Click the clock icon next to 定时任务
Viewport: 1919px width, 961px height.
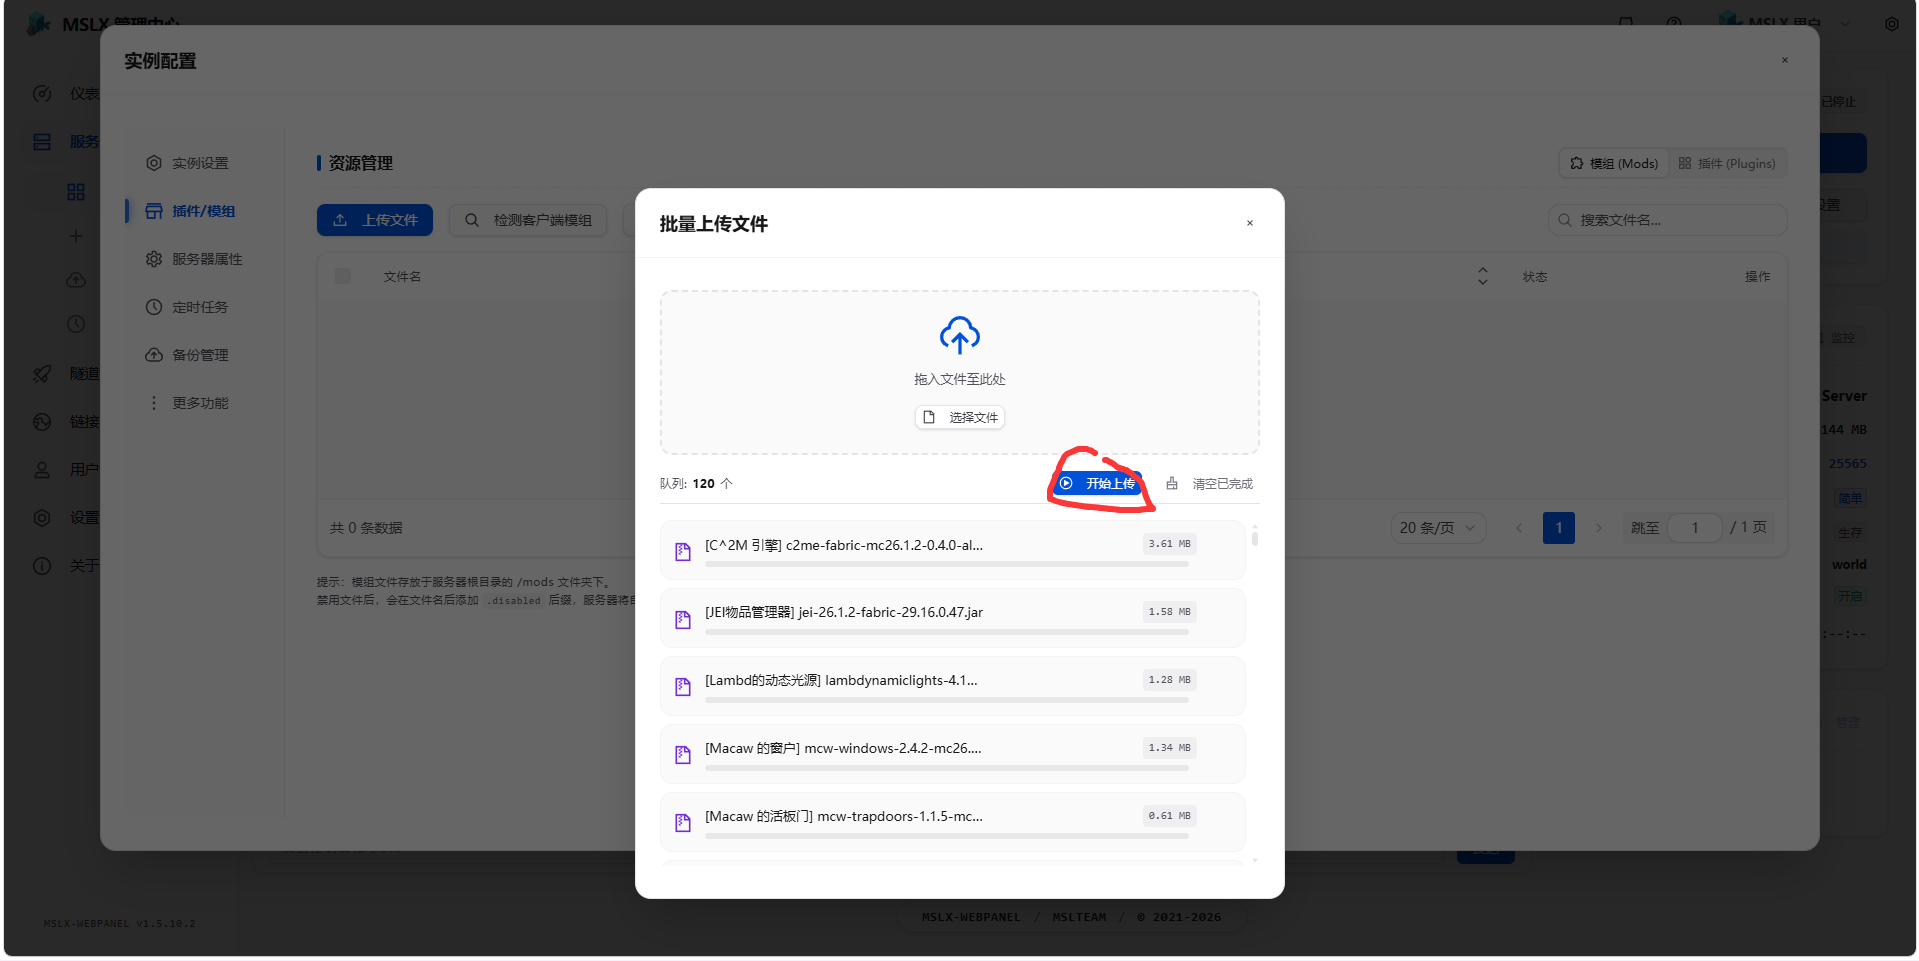[x=154, y=307]
